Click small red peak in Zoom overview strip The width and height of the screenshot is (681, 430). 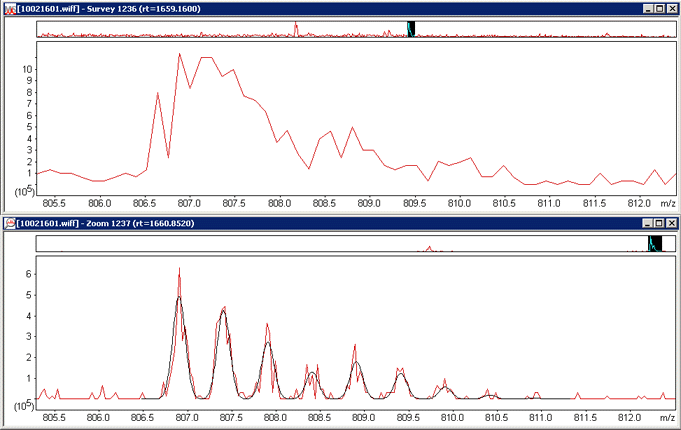coord(428,248)
